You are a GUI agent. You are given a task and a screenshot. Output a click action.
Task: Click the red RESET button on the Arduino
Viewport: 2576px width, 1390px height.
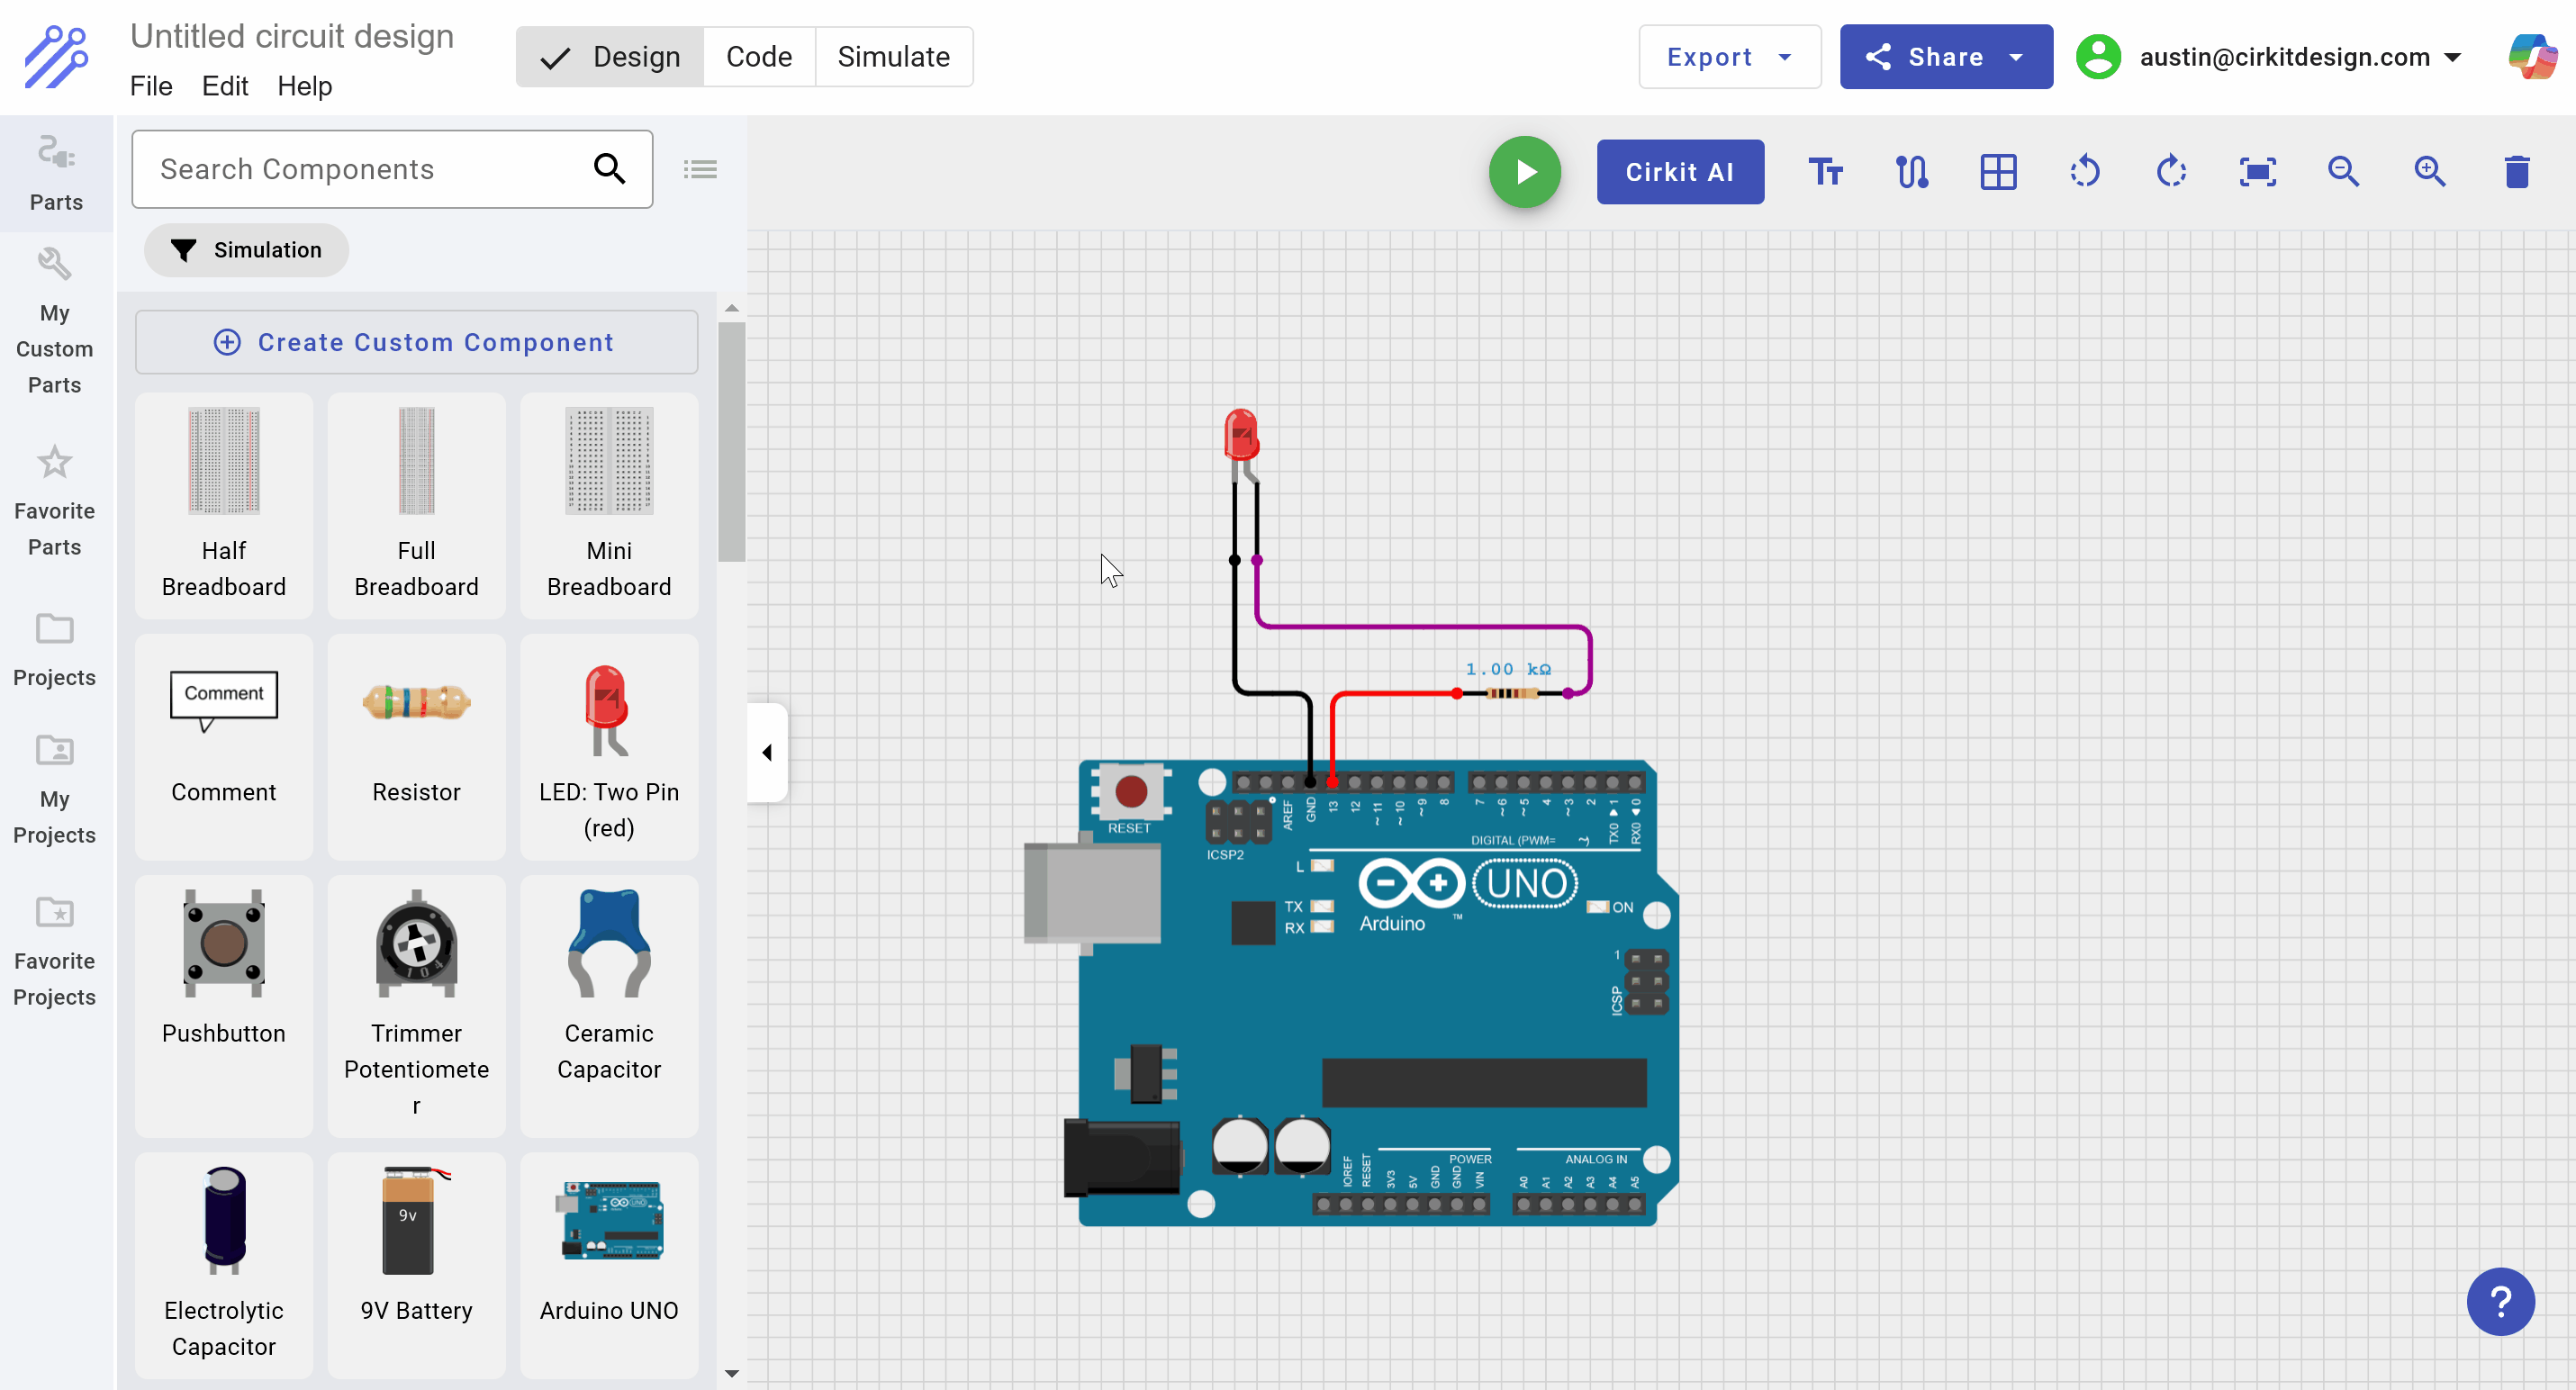click(x=1131, y=791)
